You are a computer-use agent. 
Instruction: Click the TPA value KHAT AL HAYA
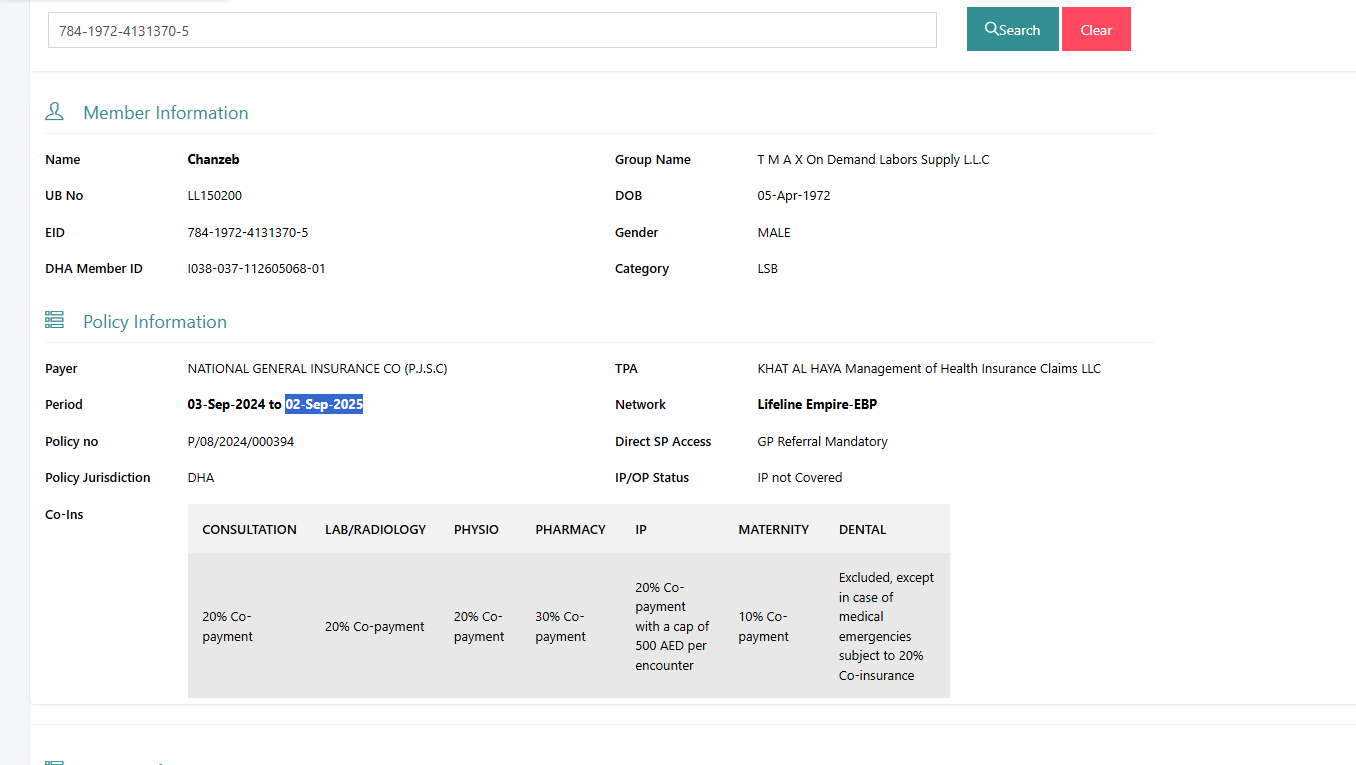[928, 369]
